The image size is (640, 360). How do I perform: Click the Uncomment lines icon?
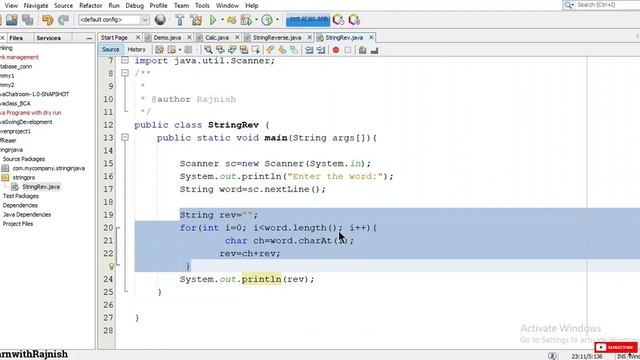pyautogui.click(x=374, y=50)
